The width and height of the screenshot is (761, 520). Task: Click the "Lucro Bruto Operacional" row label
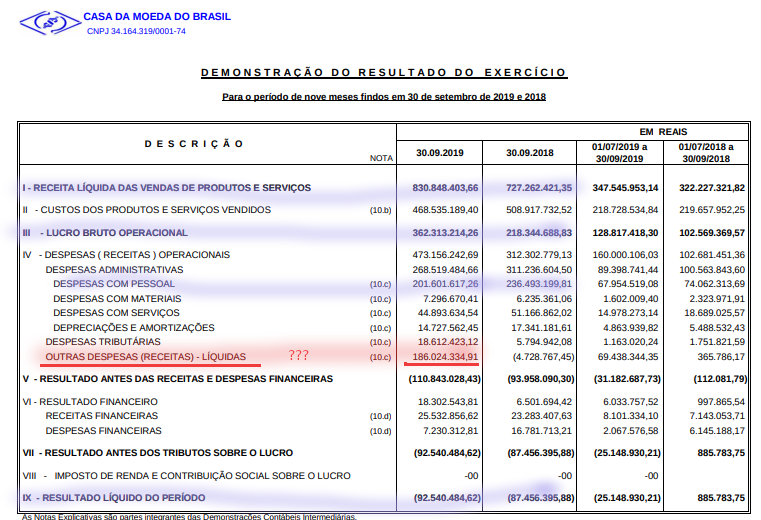click(113, 233)
